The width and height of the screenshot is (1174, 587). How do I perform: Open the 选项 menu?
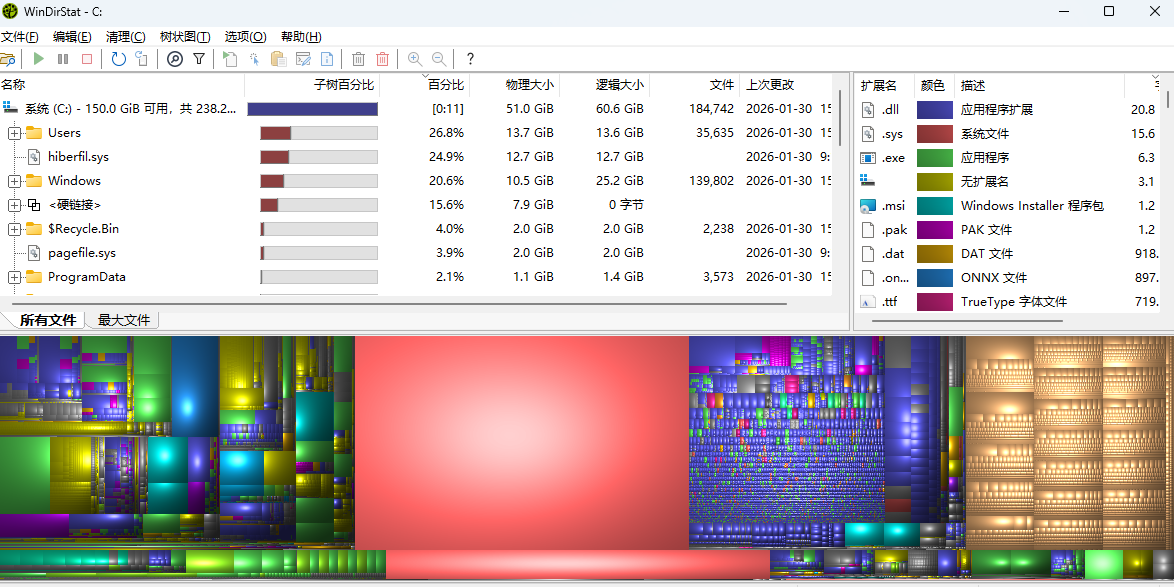(243, 35)
